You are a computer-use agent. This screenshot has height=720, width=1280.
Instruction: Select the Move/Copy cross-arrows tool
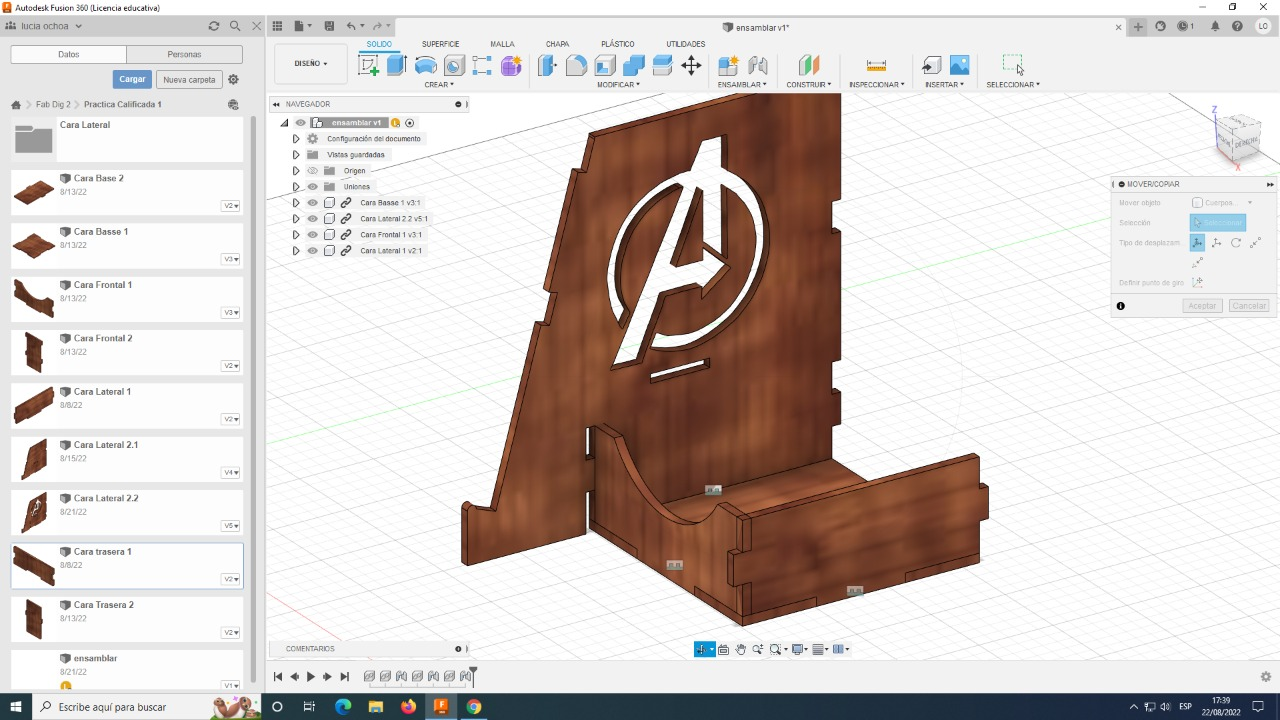click(x=691, y=66)
